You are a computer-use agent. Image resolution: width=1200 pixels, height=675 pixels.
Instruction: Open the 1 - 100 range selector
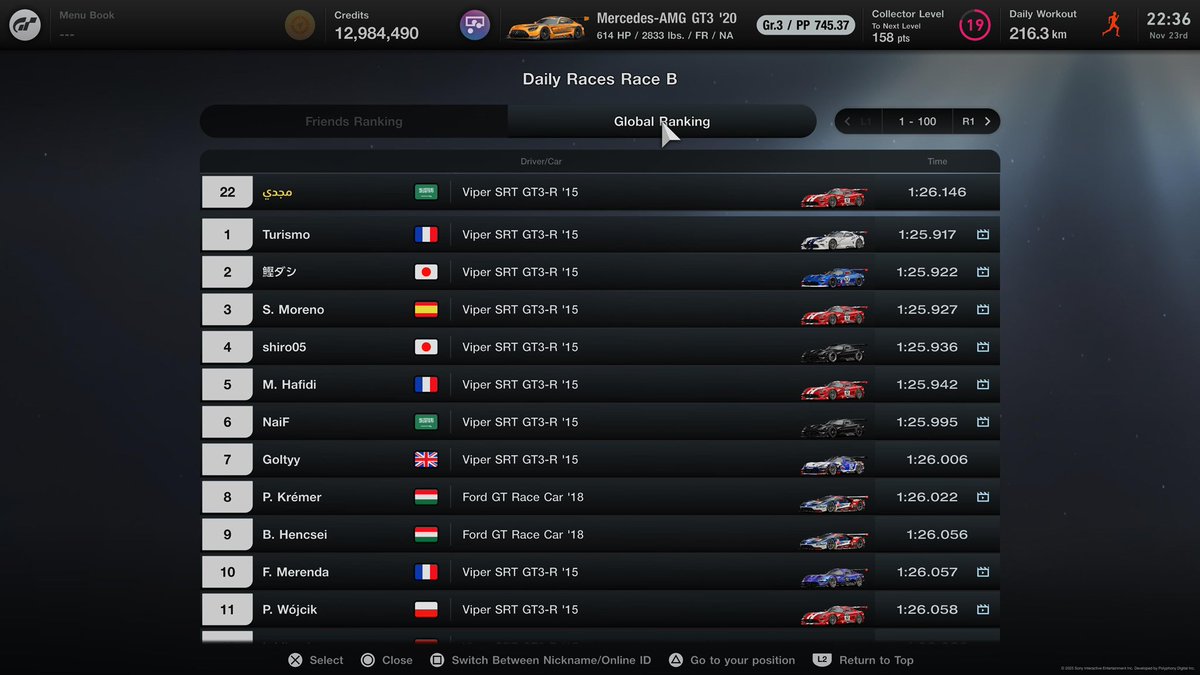(x=917, y=122)
